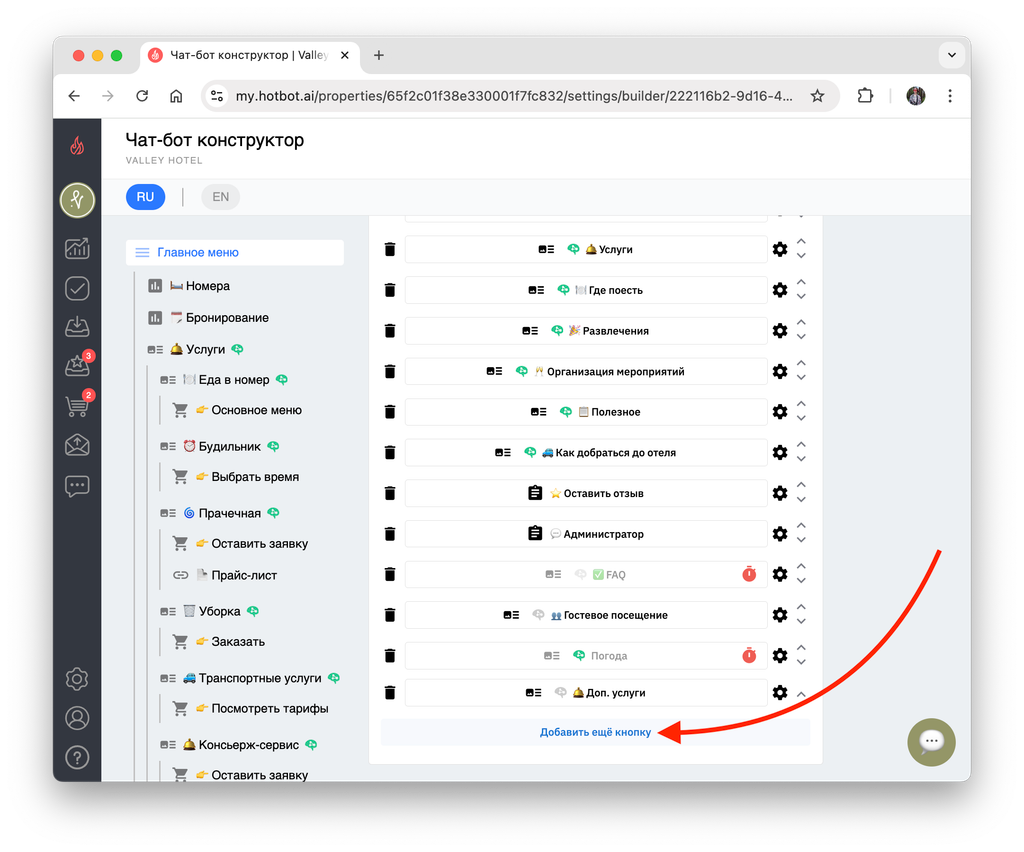
Task: Click the browser address bar
Action: 514,96
